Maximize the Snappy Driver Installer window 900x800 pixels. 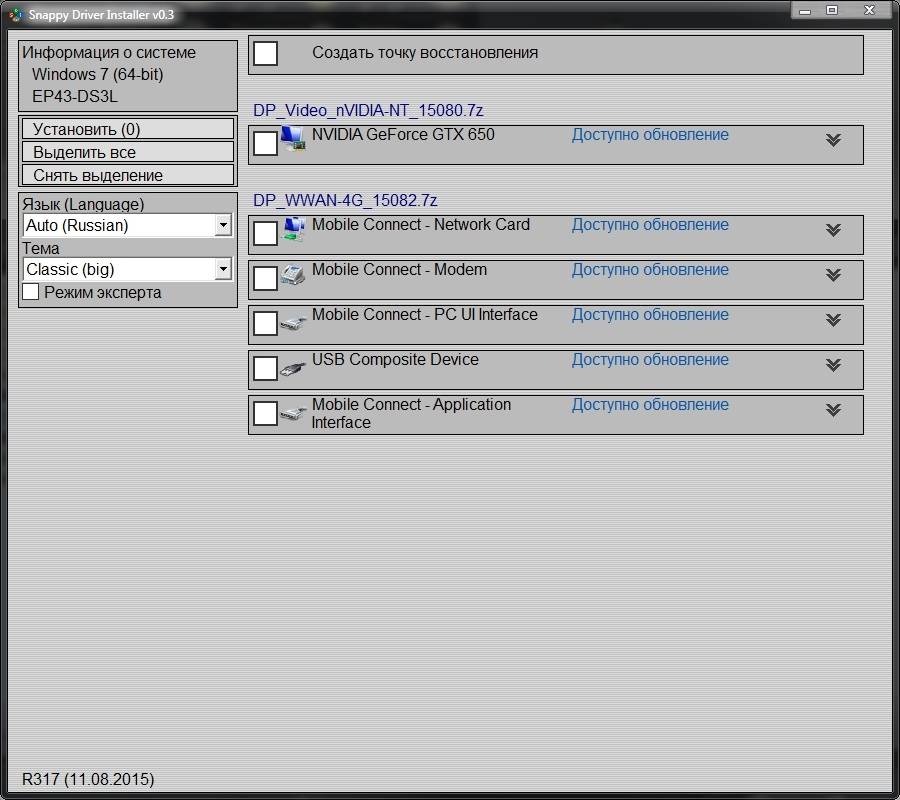(832, 10)
